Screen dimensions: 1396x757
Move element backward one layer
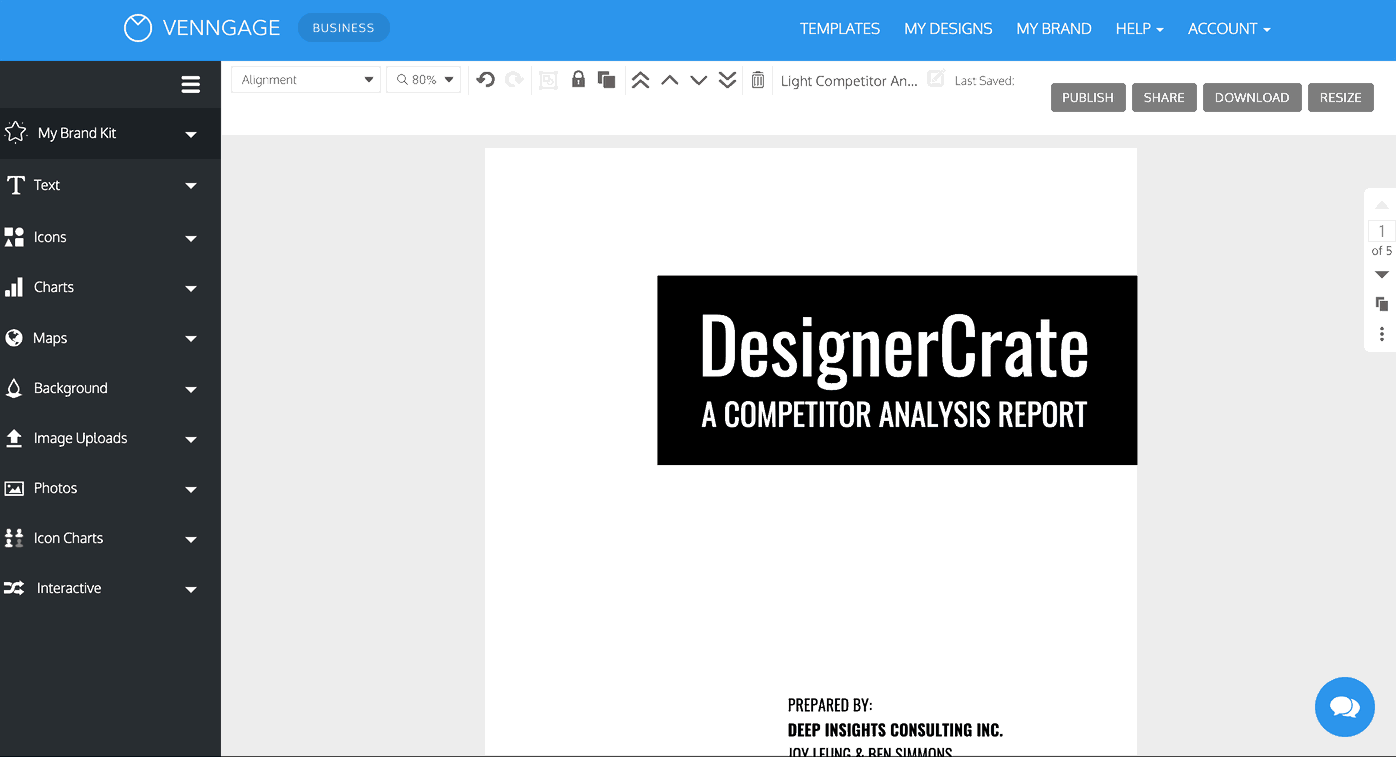[699, 80]
